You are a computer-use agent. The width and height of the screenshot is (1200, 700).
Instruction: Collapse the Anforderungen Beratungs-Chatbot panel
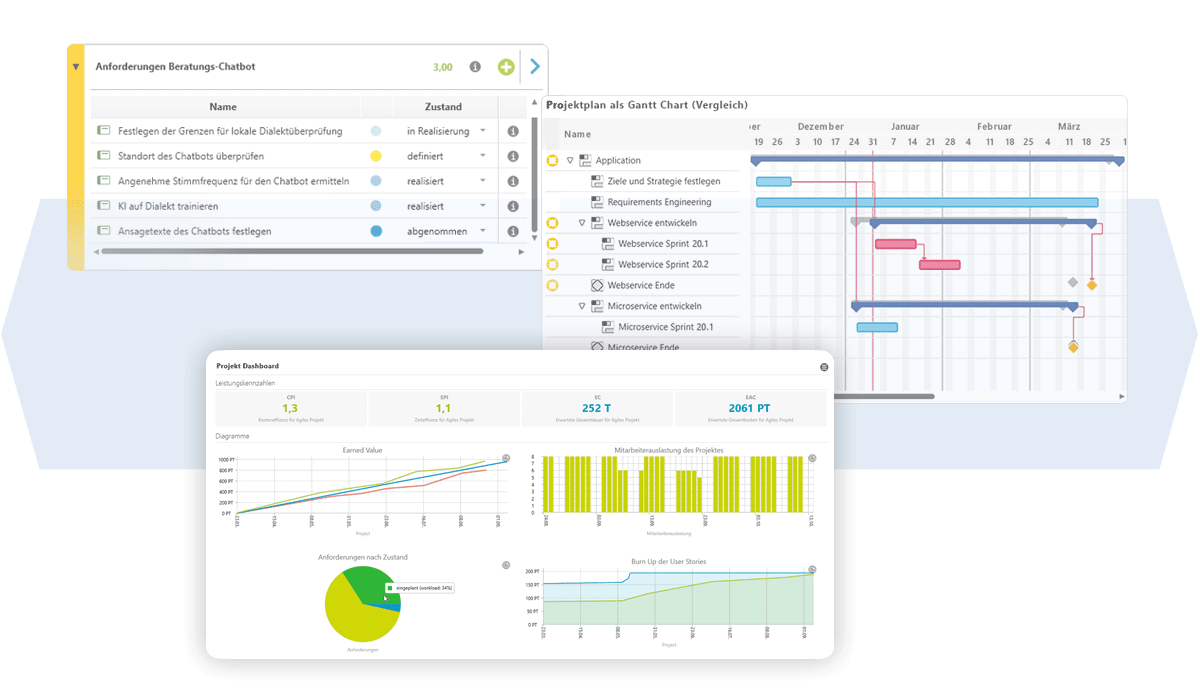[x=76, y=67]
